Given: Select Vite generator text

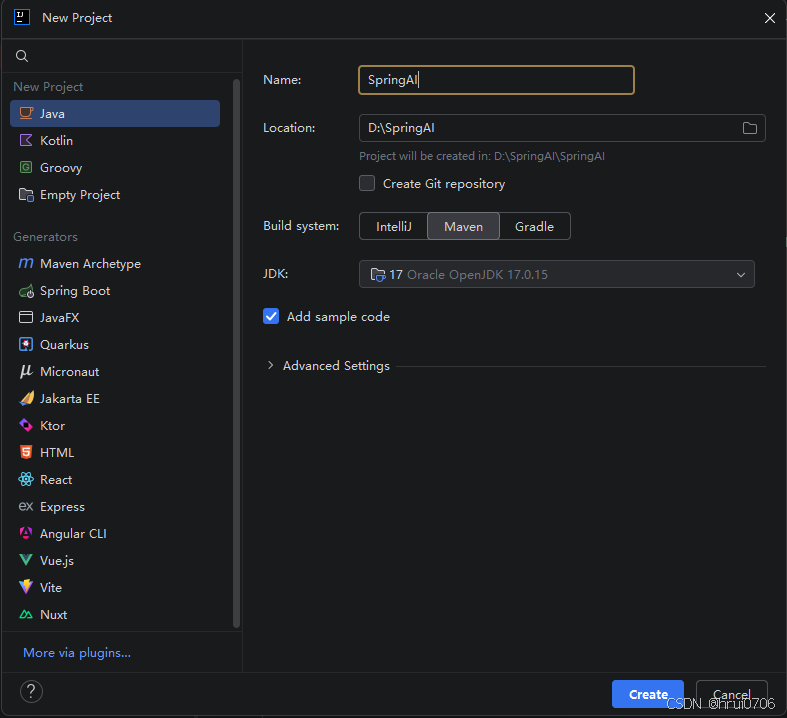Looking at the screenshot, I should (x=51, y=588).
